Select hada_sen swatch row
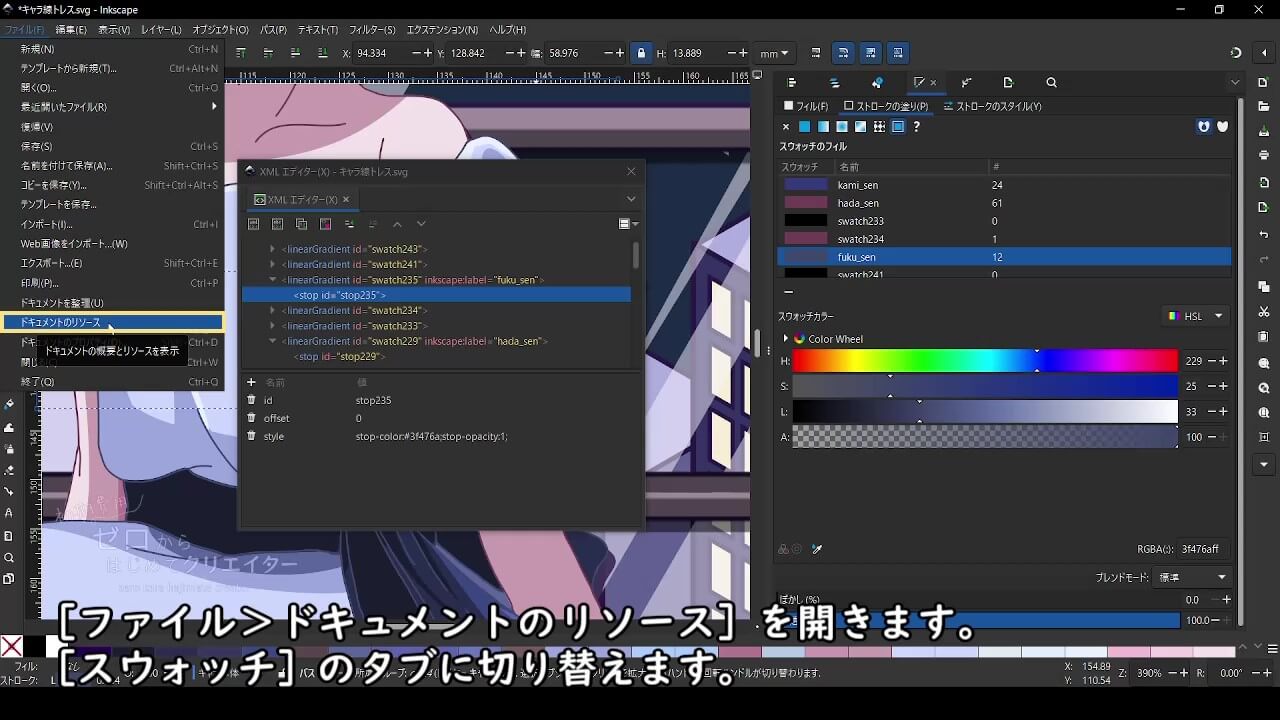 1004,203
